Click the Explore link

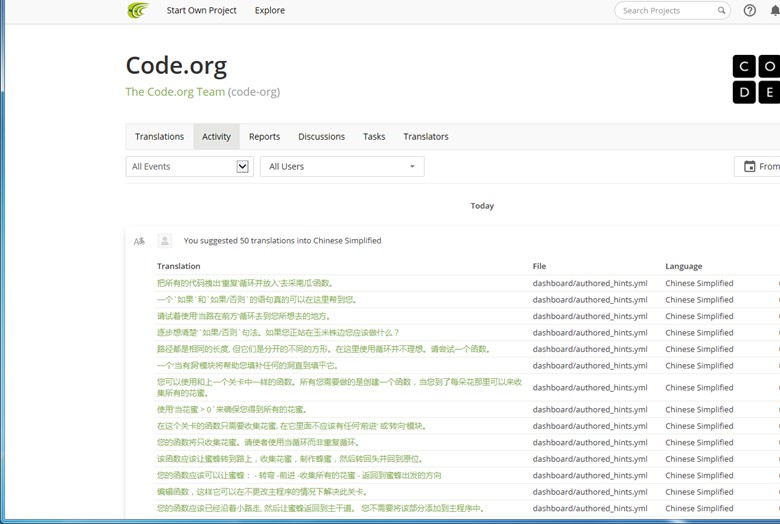[x=270, y=10]
